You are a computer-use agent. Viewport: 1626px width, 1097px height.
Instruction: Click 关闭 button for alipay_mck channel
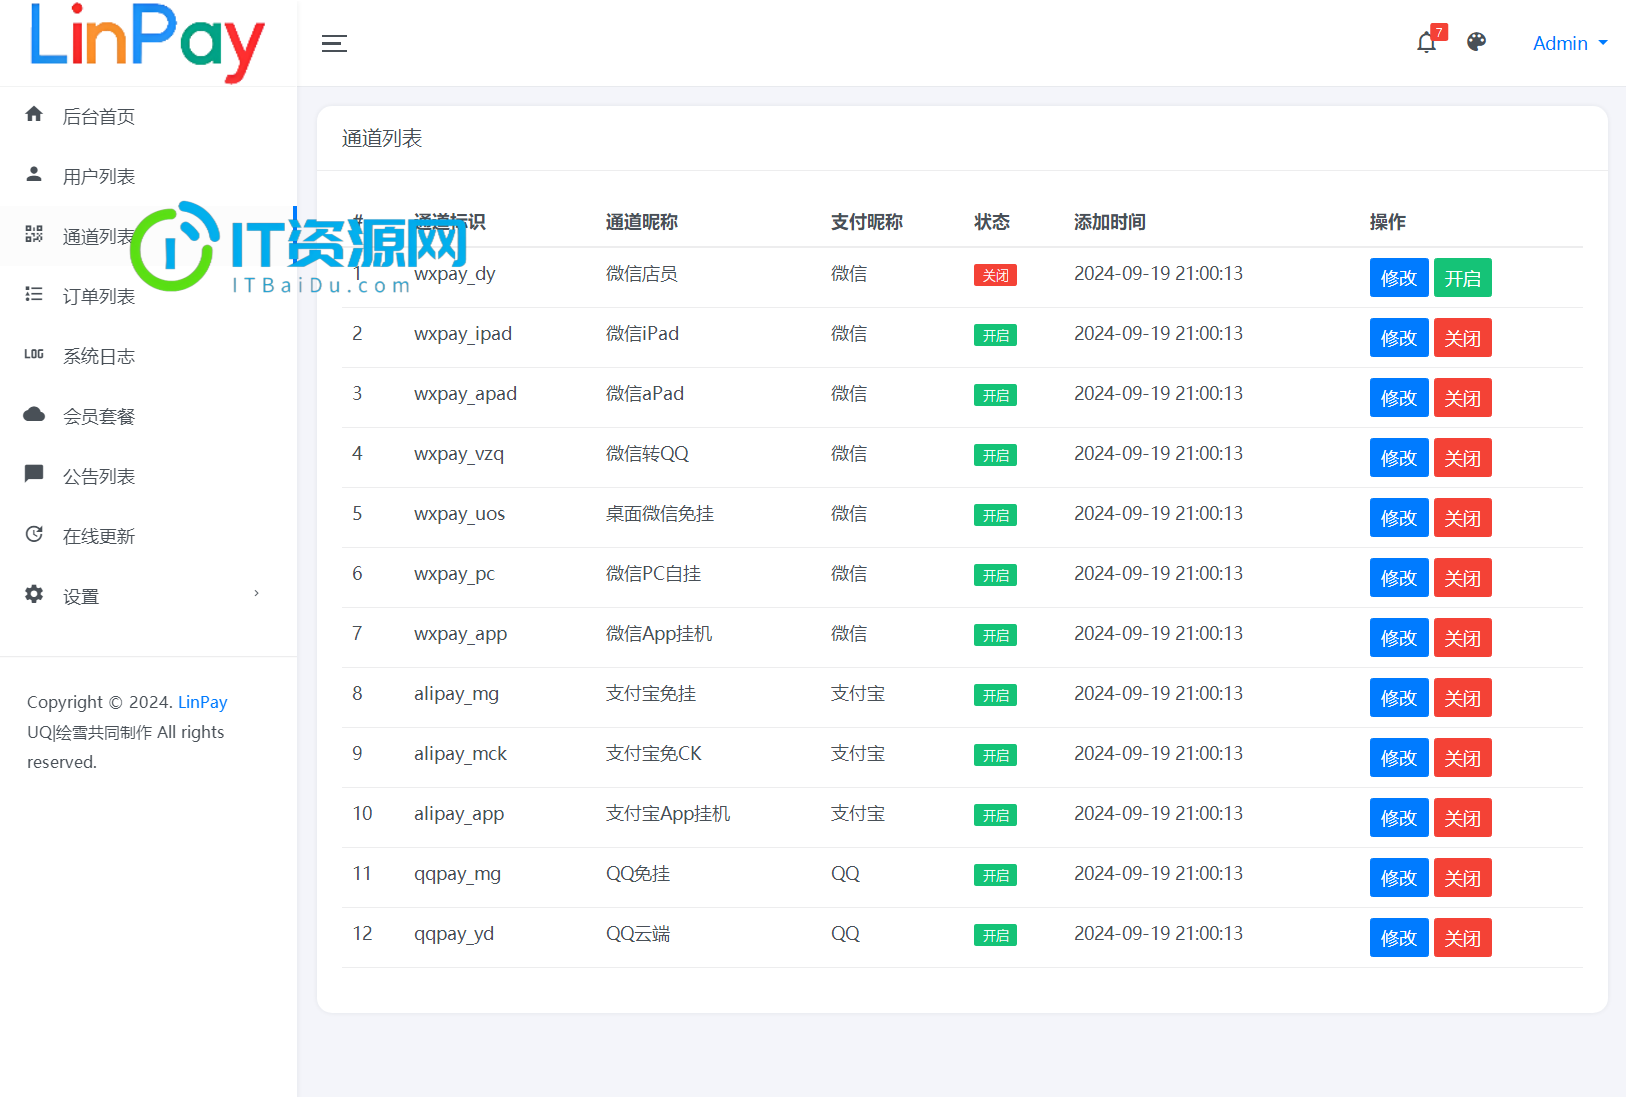point(1463,758)
